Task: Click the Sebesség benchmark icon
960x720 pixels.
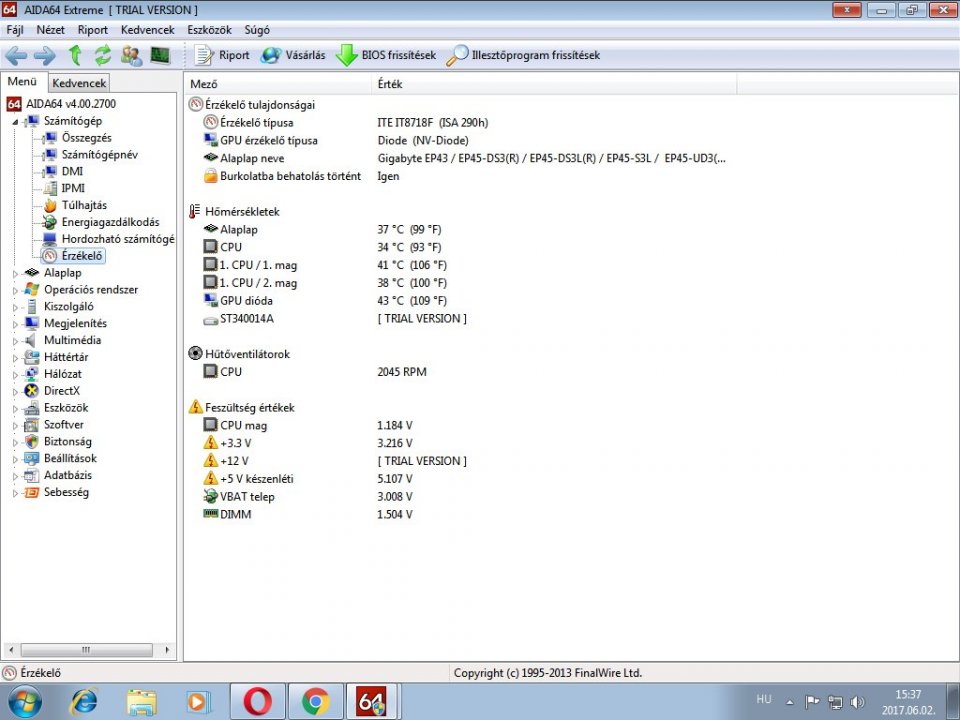Action: (31, 492)
